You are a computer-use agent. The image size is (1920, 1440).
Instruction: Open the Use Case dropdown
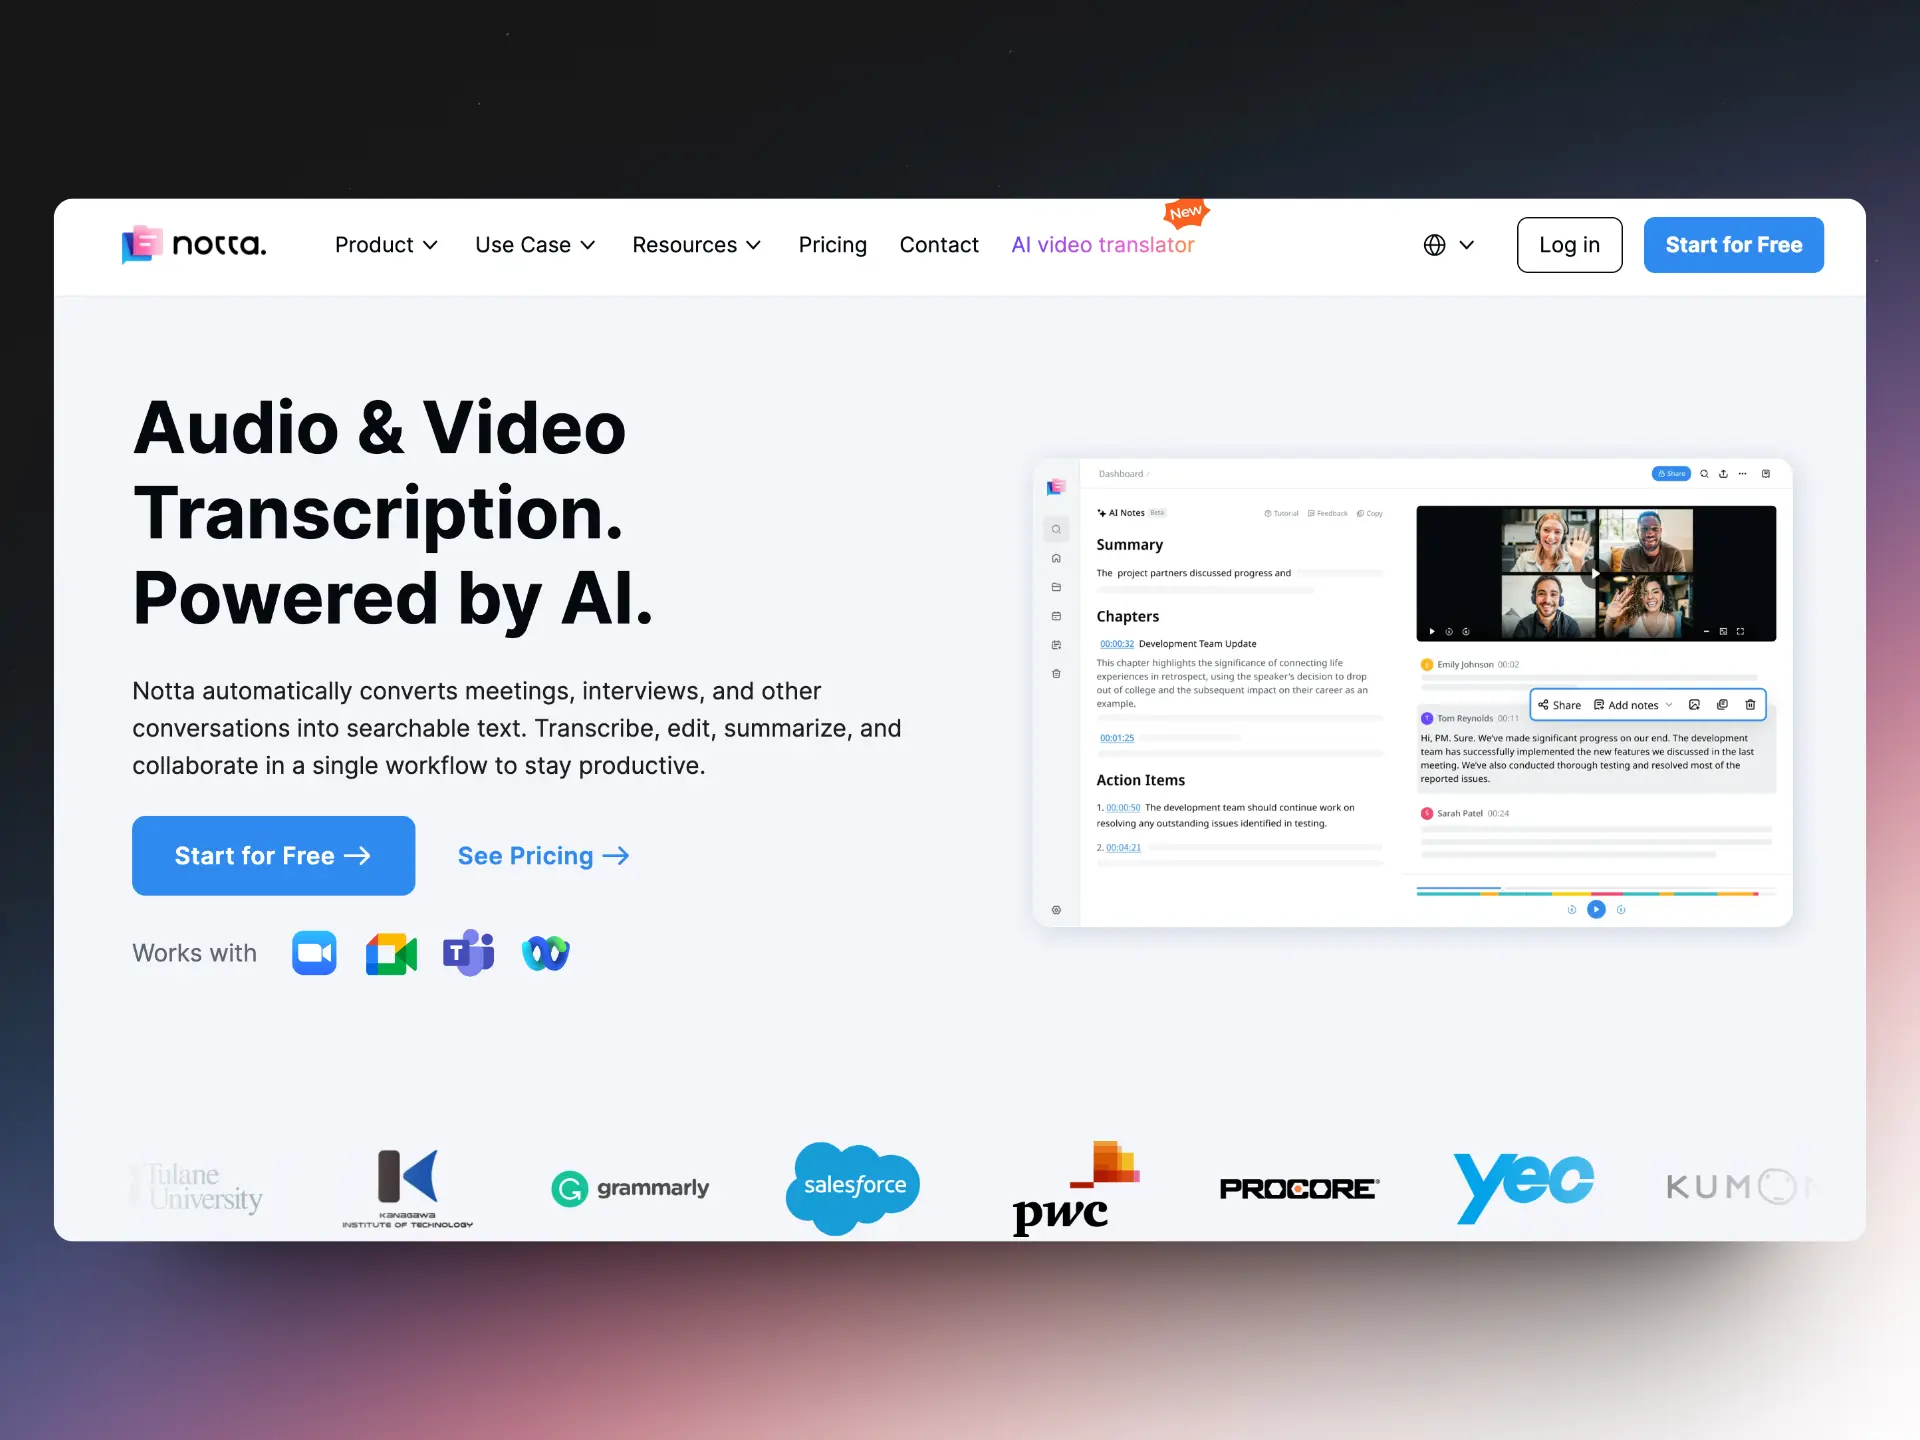pyautogui.click(x=535, y=245)
